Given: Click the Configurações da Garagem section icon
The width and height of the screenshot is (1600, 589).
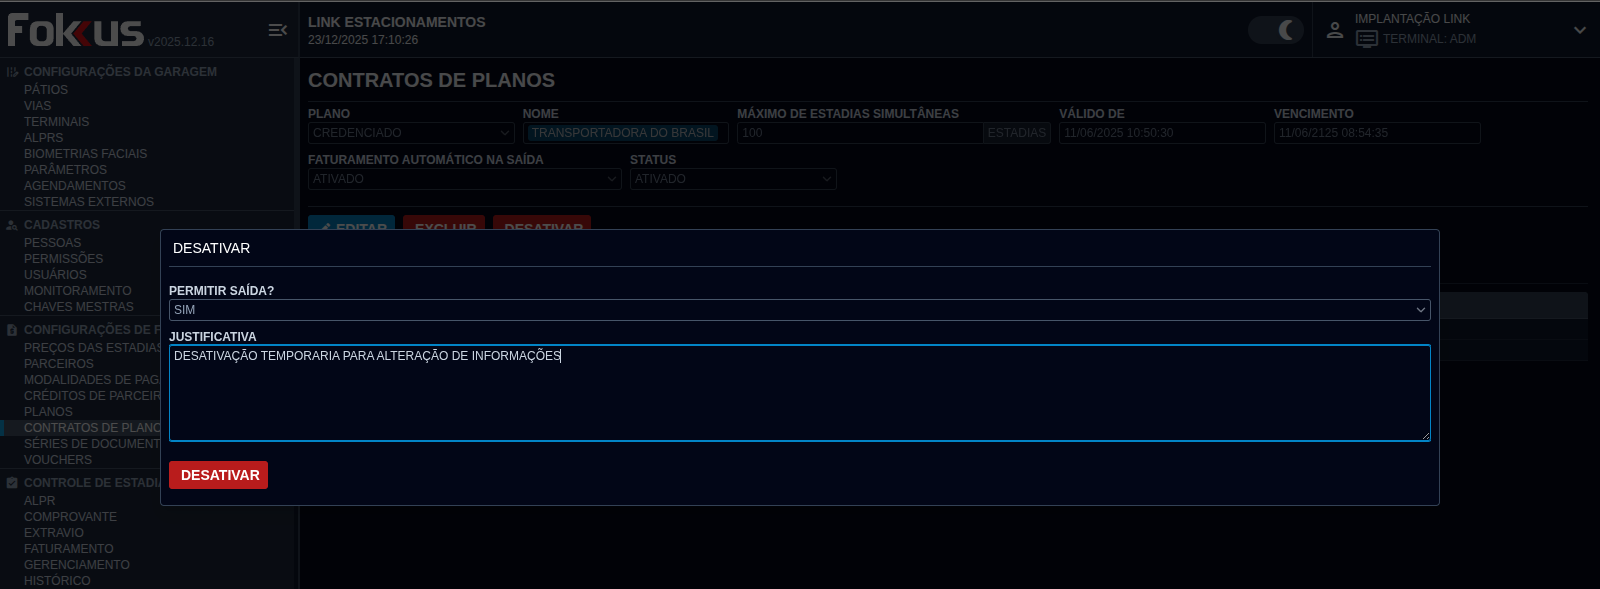Looking at the screenshot, I should (x=12, y=72).
